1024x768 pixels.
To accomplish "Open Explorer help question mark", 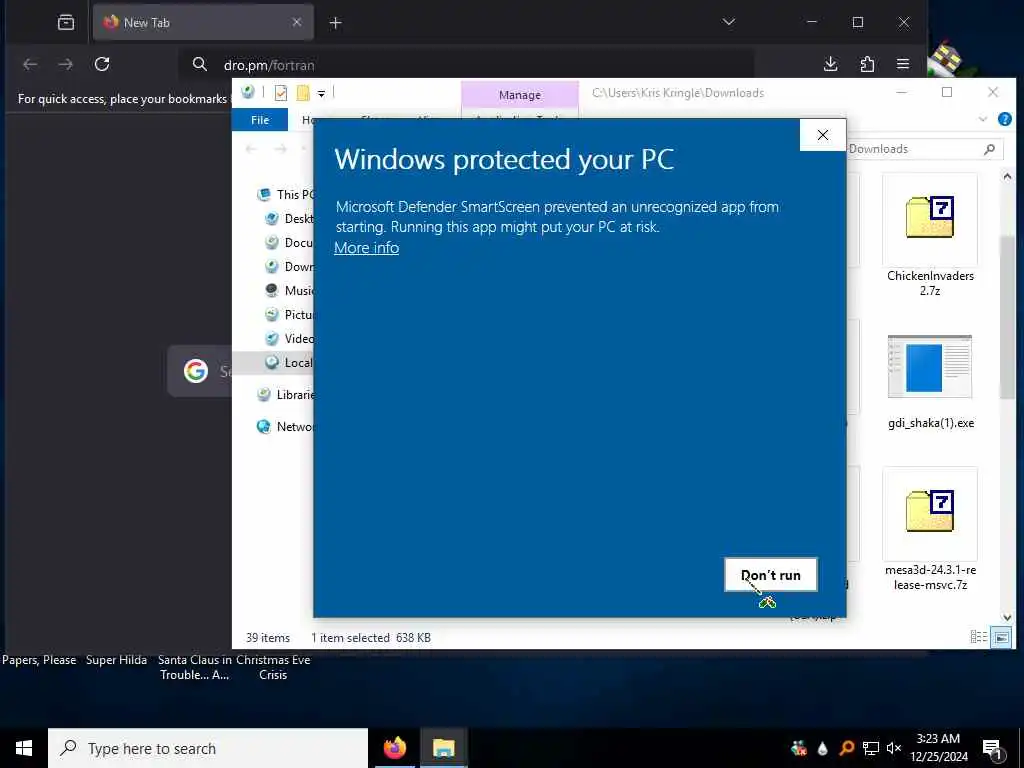I will click(x=1004, y=120).
